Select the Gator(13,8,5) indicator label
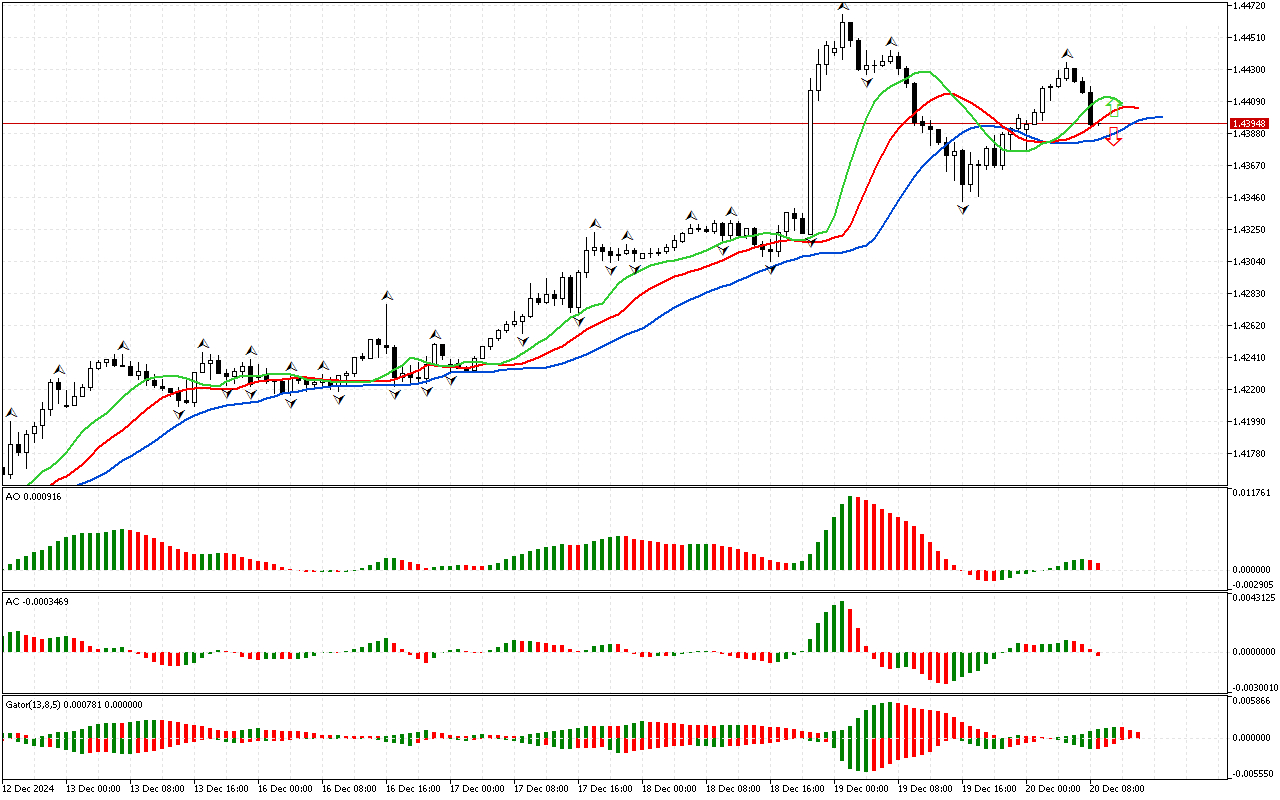 click(x=74, y=704)
